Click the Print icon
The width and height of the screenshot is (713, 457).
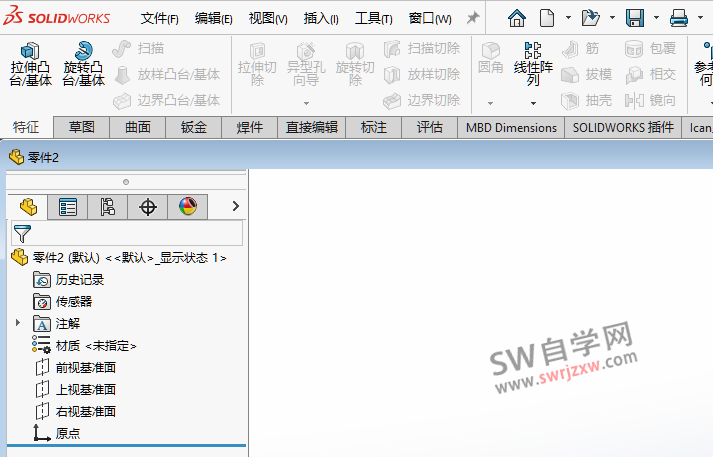tap(678, 18)
